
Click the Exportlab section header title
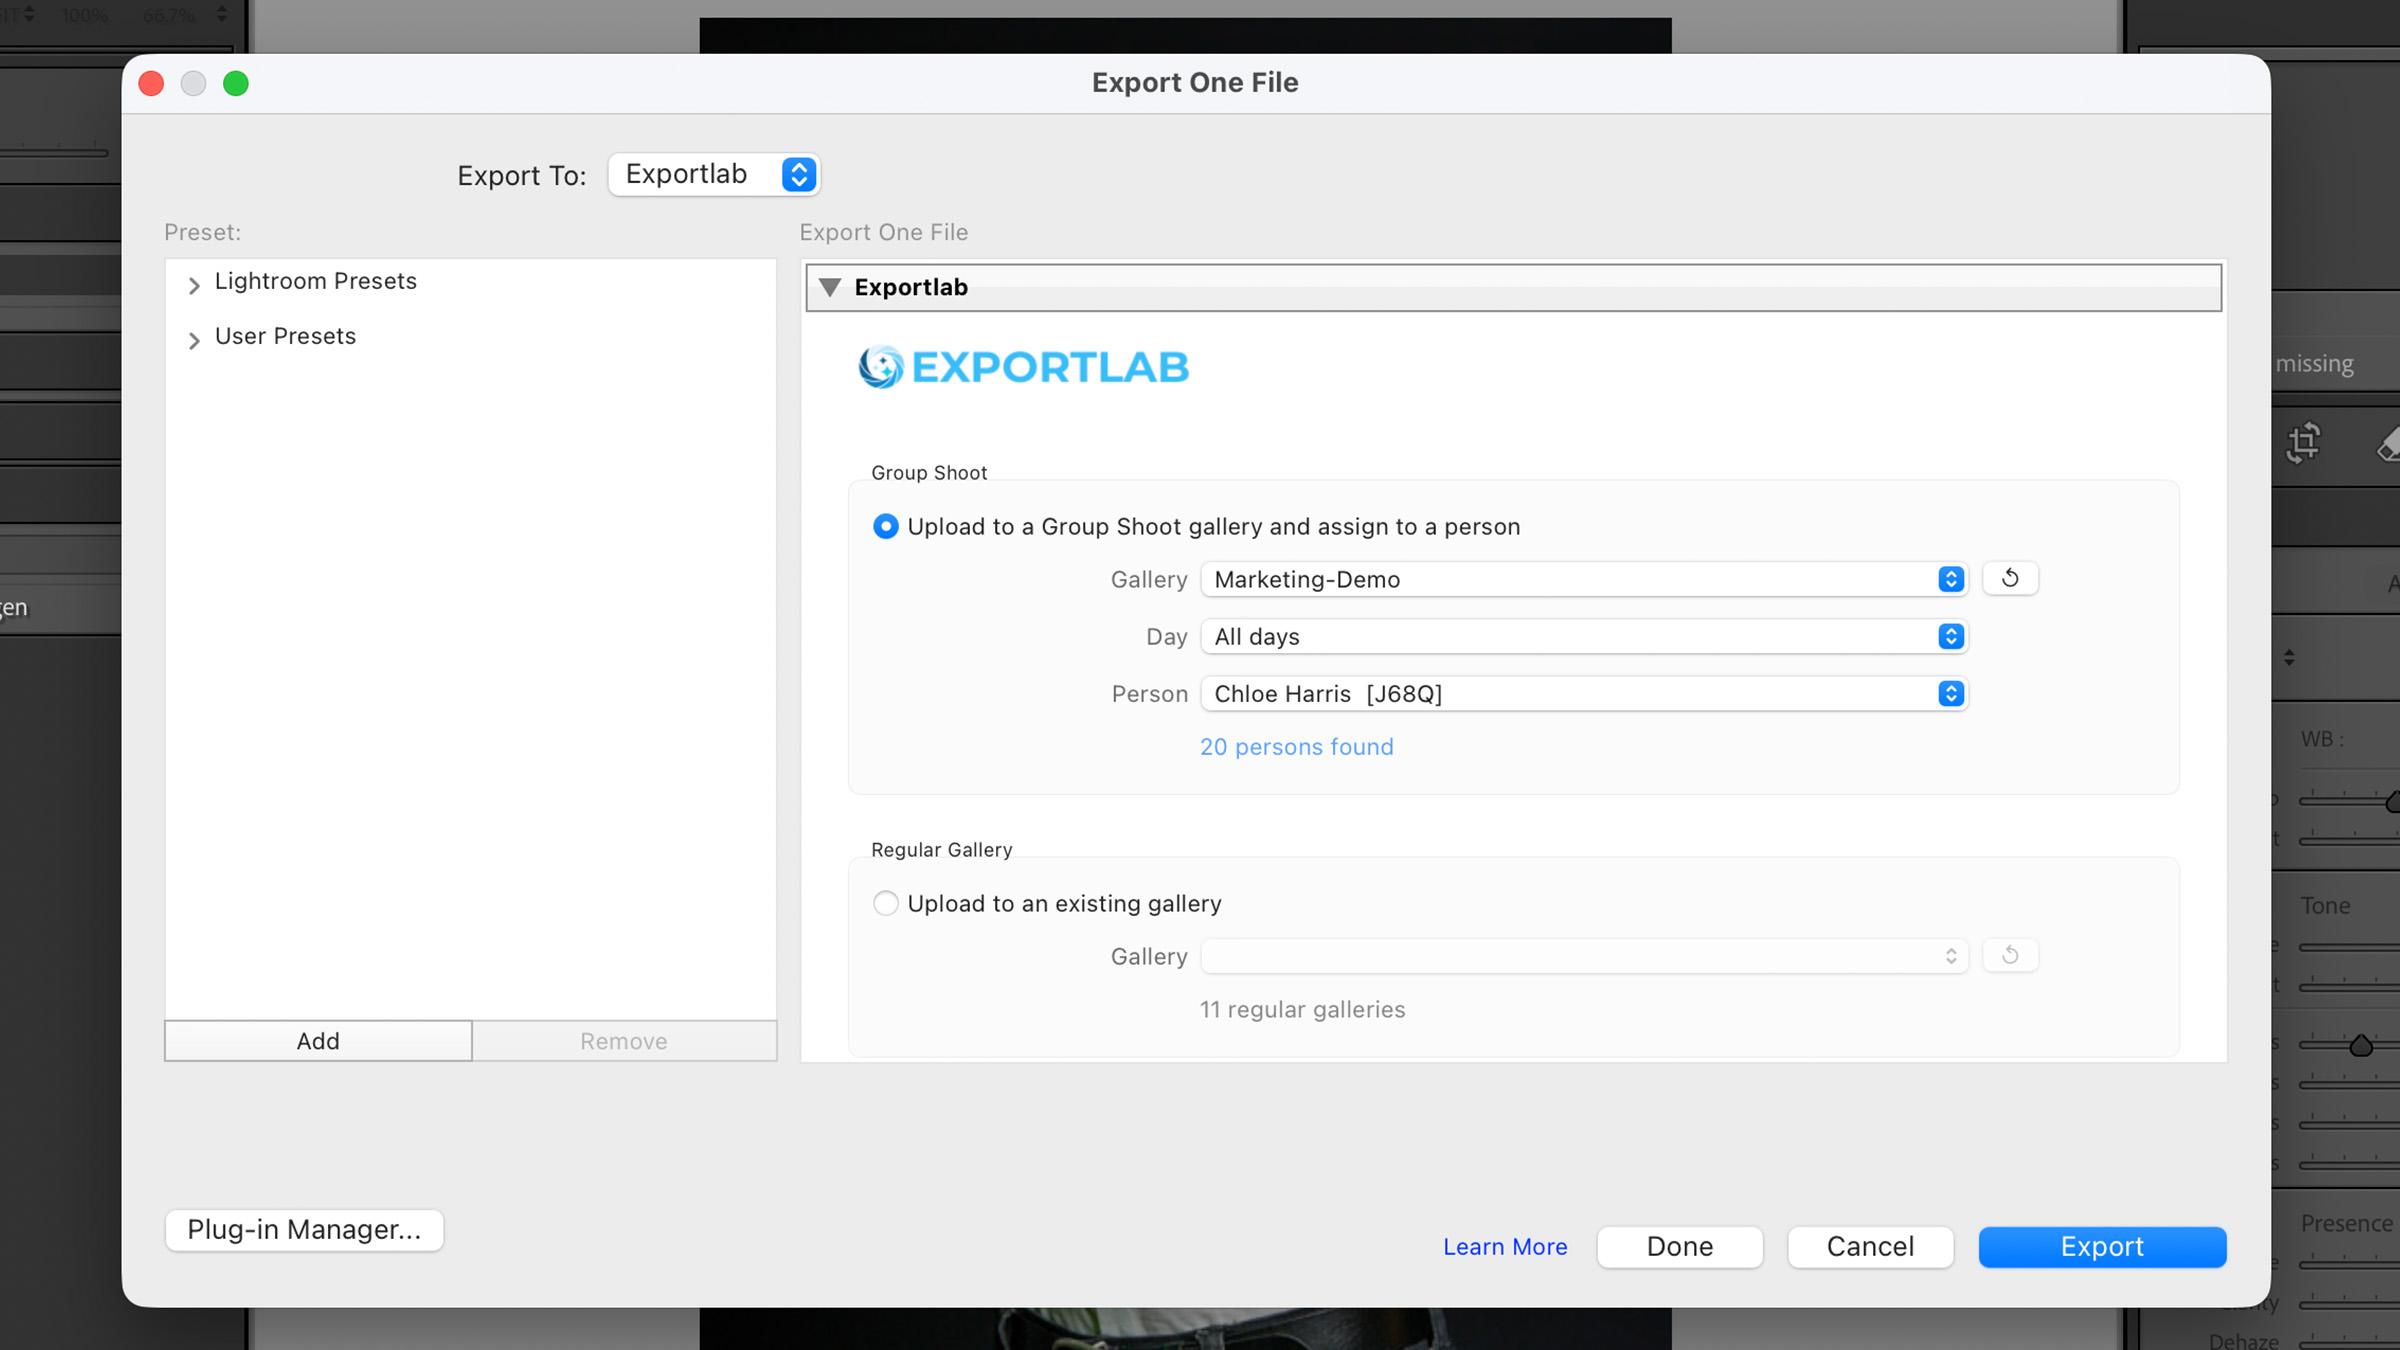coord(911,288)
